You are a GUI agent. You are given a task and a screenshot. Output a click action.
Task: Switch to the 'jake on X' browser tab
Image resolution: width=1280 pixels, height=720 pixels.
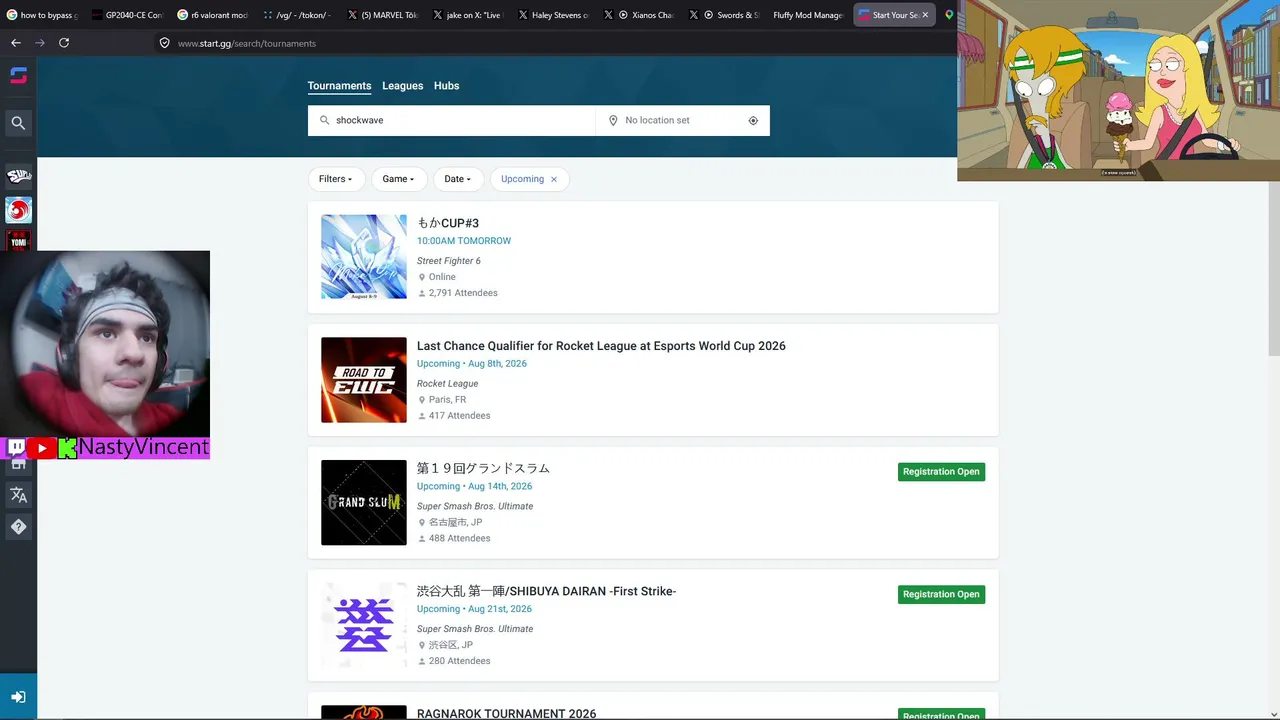[467, 15]
